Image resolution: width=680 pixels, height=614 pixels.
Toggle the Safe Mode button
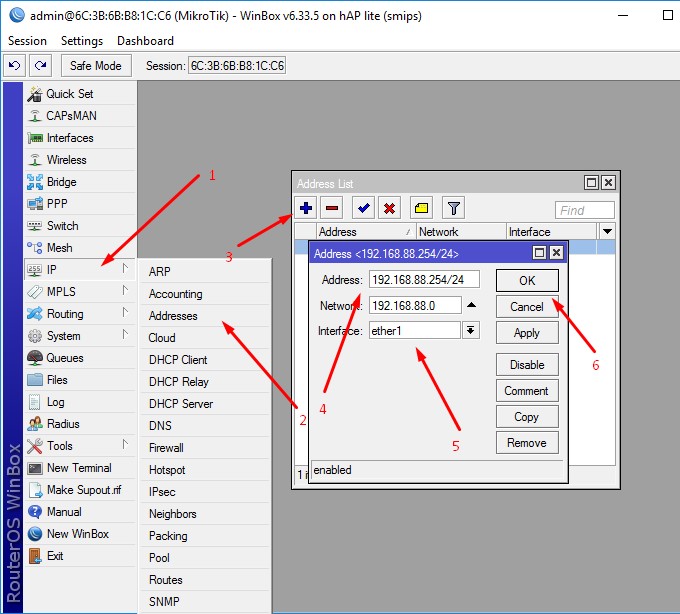click(x=96, y=66)
